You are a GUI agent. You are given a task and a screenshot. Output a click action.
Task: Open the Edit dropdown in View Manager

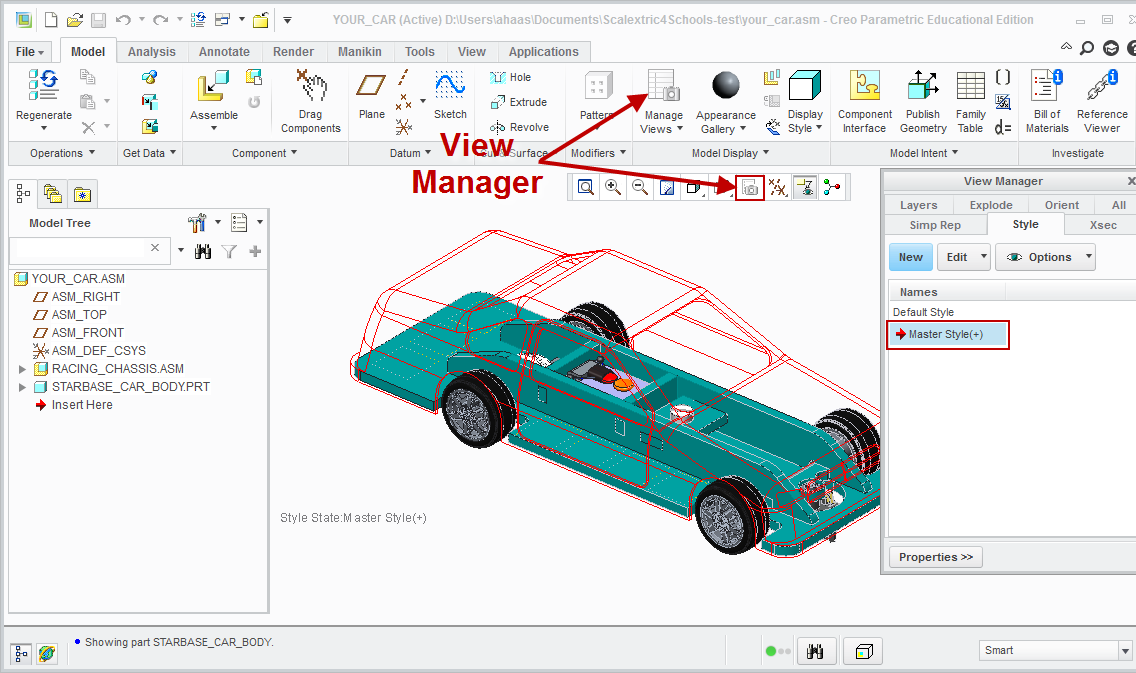964,257
